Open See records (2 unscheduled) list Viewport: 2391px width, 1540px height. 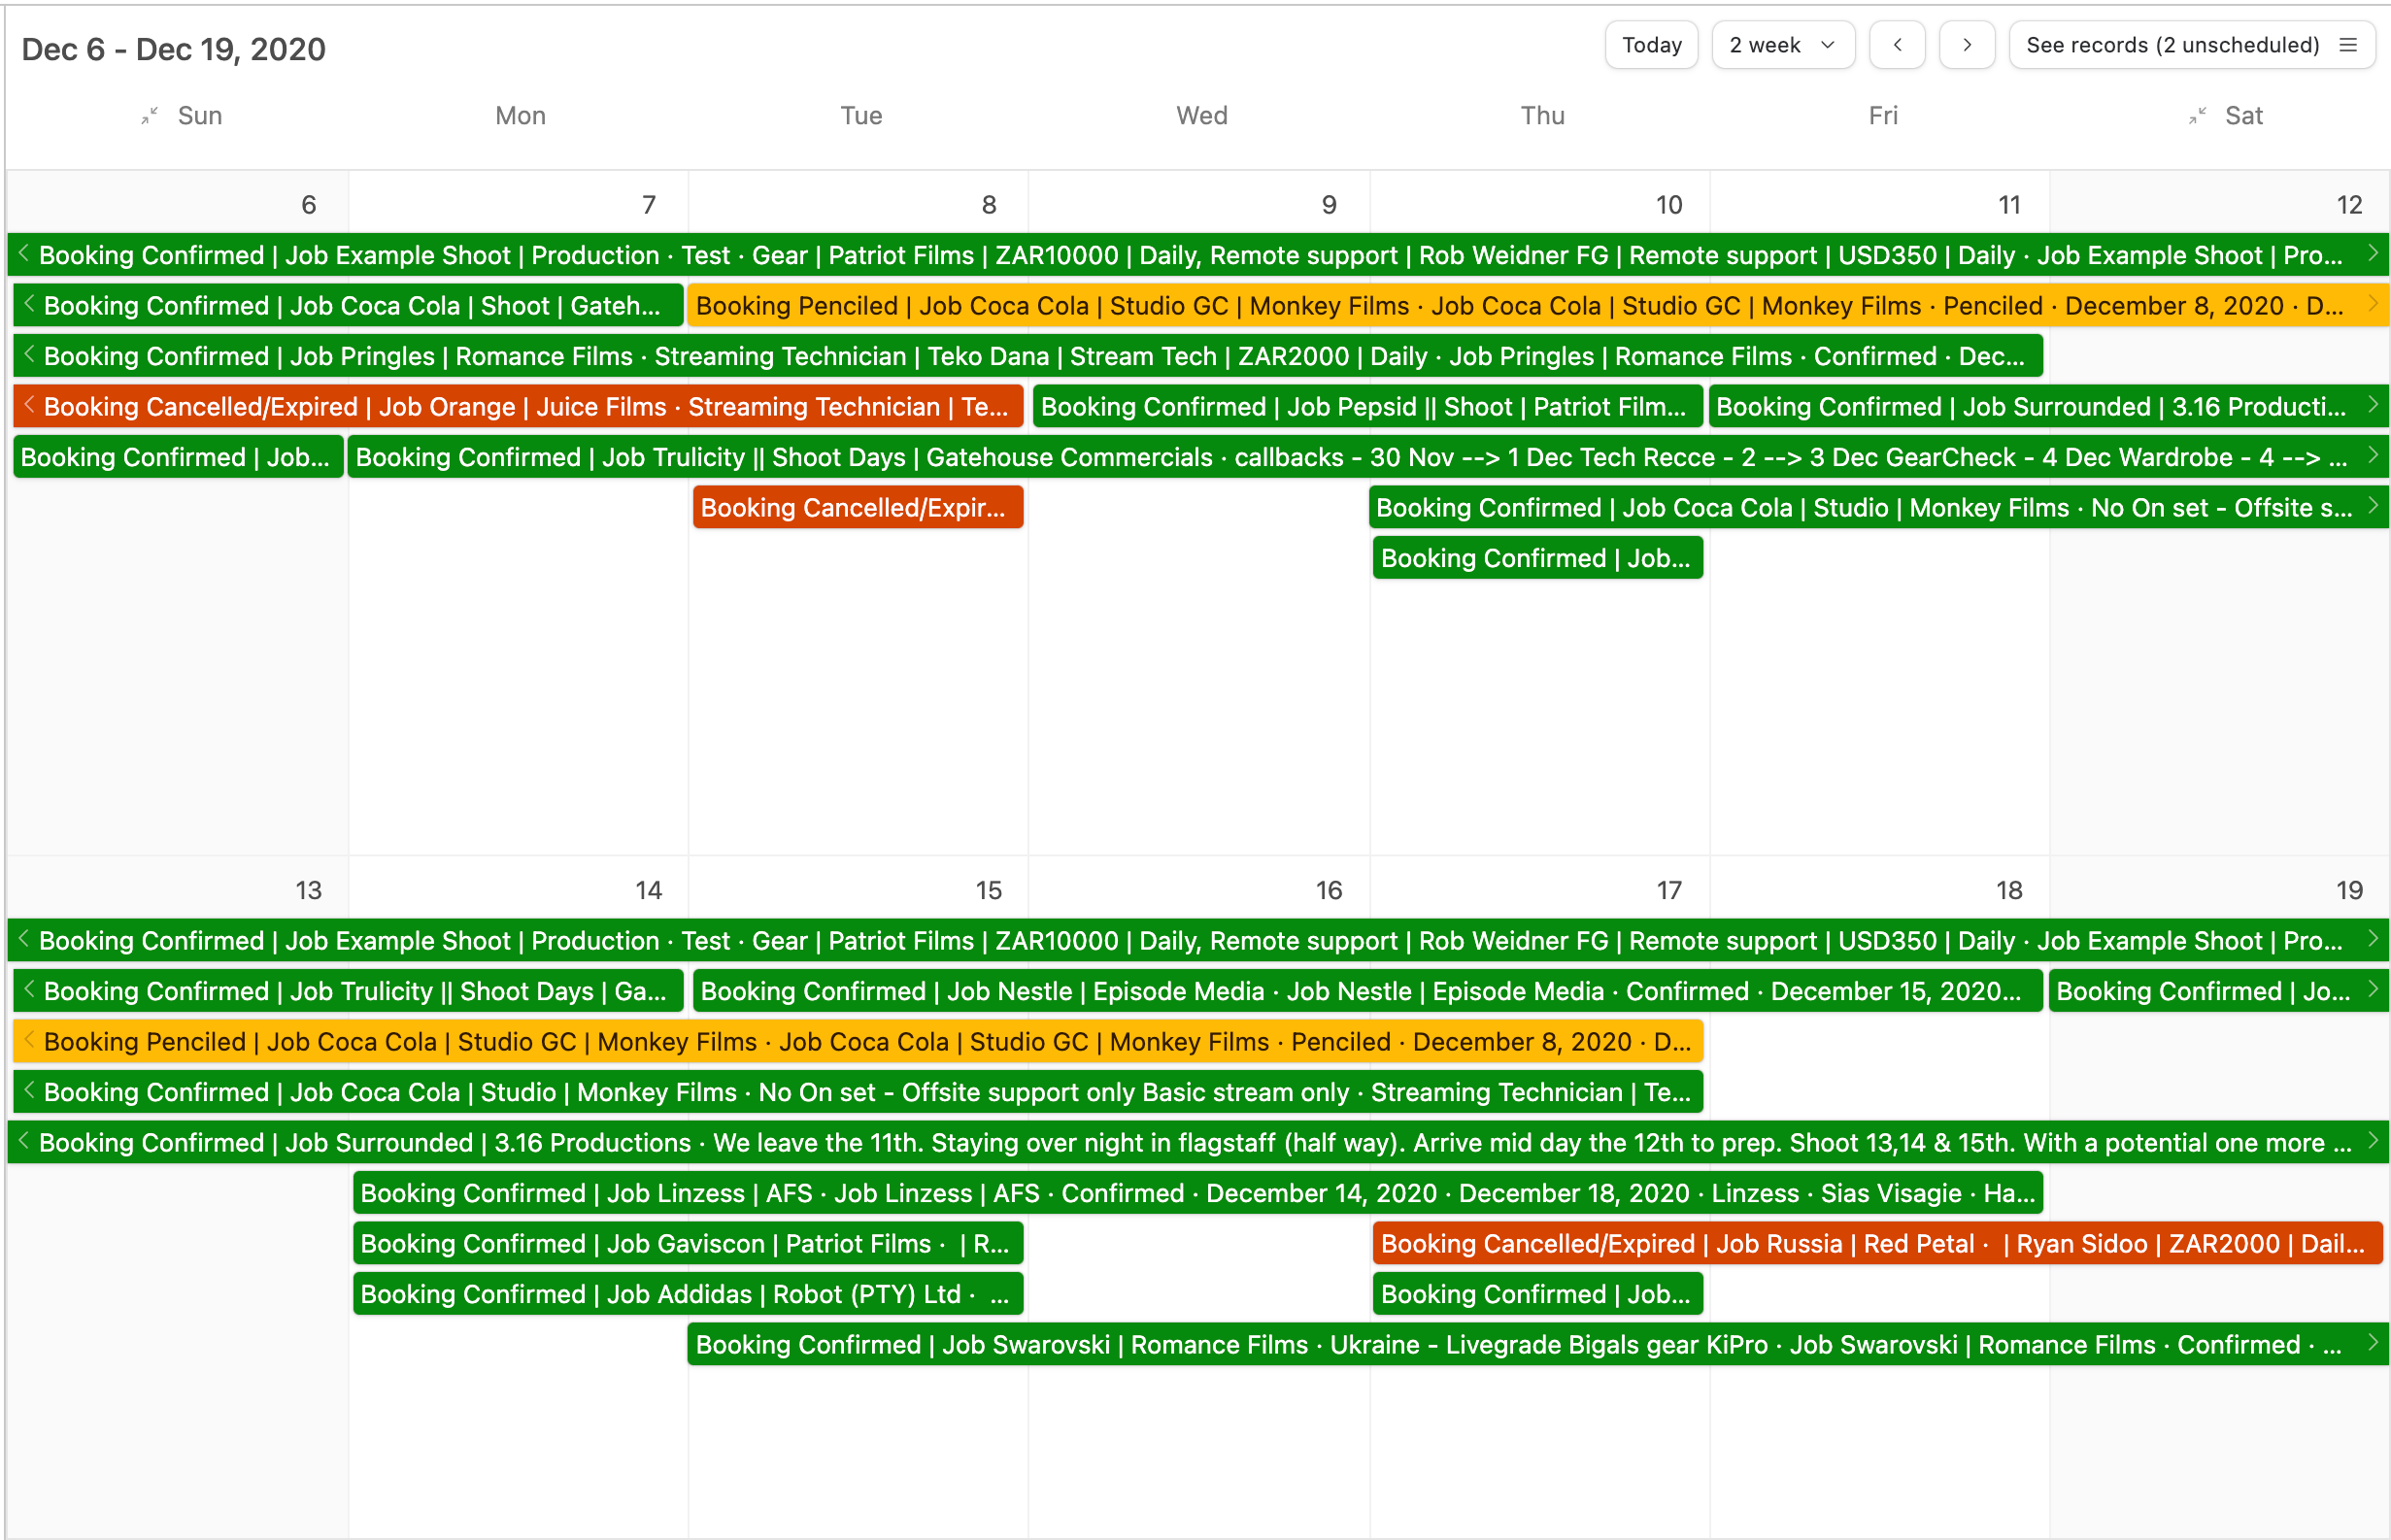(2192, 45)
